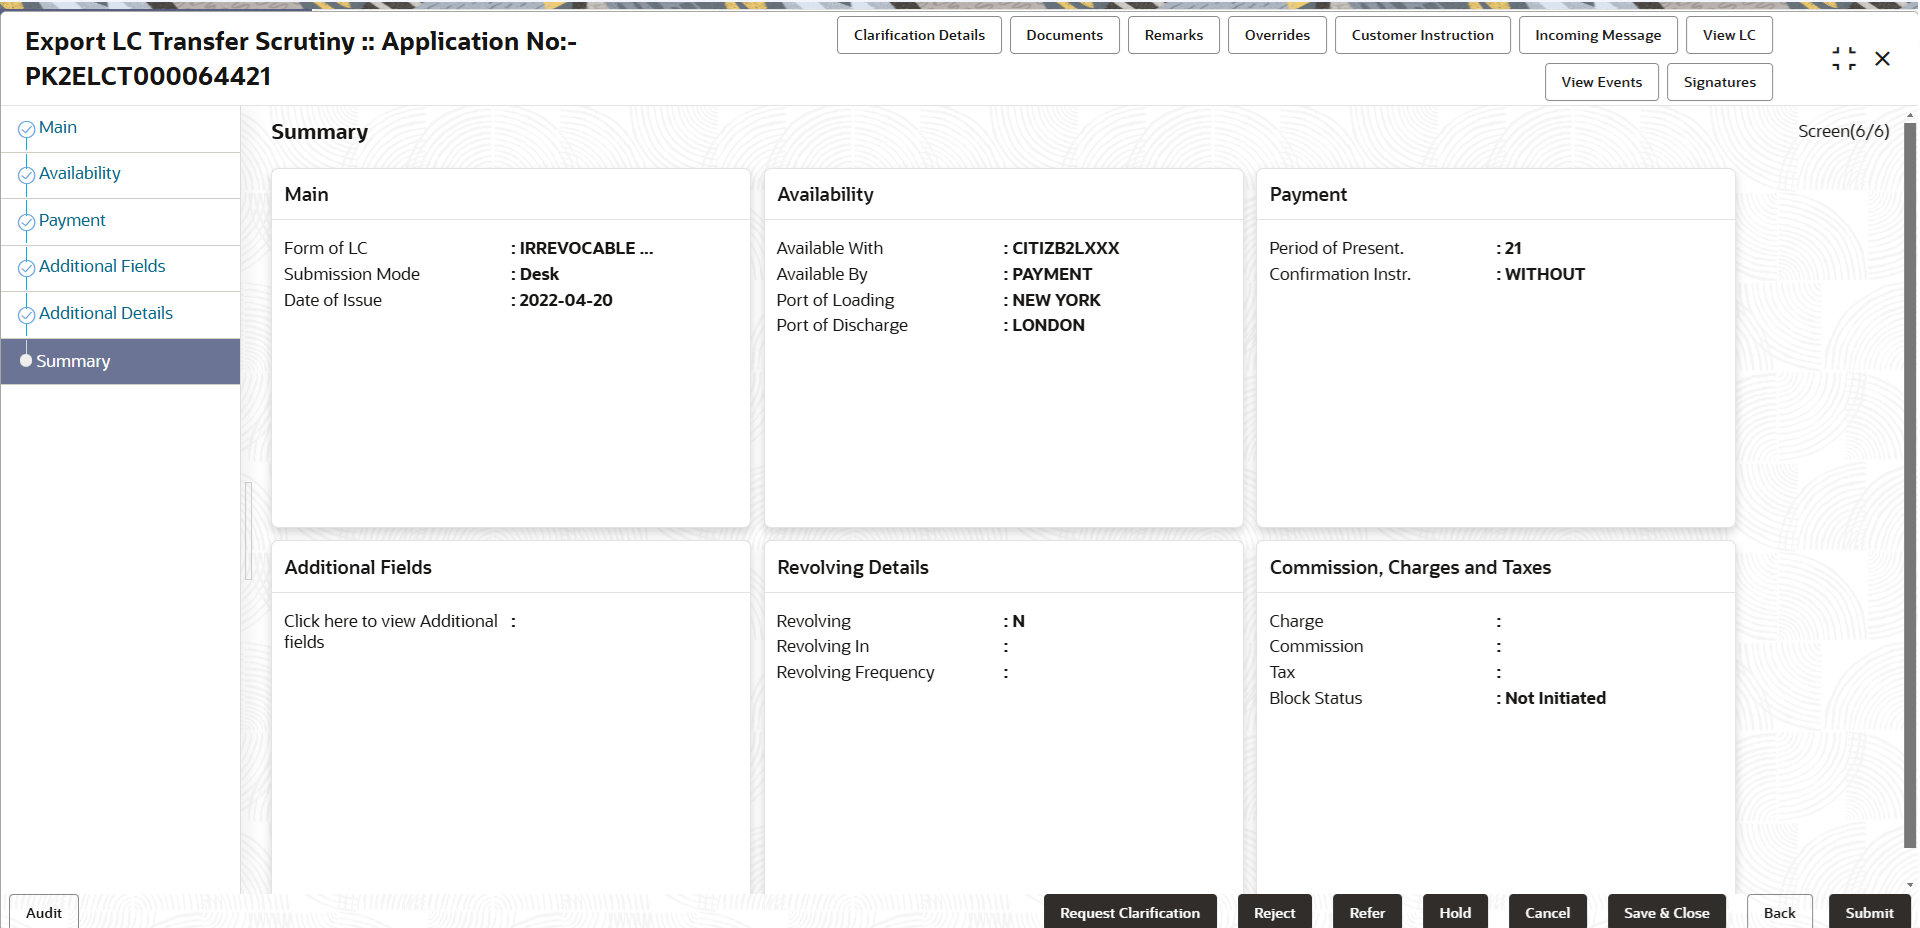The image size is (1920, 928).
Task: Reject the application
Action: pos(1275,912)
